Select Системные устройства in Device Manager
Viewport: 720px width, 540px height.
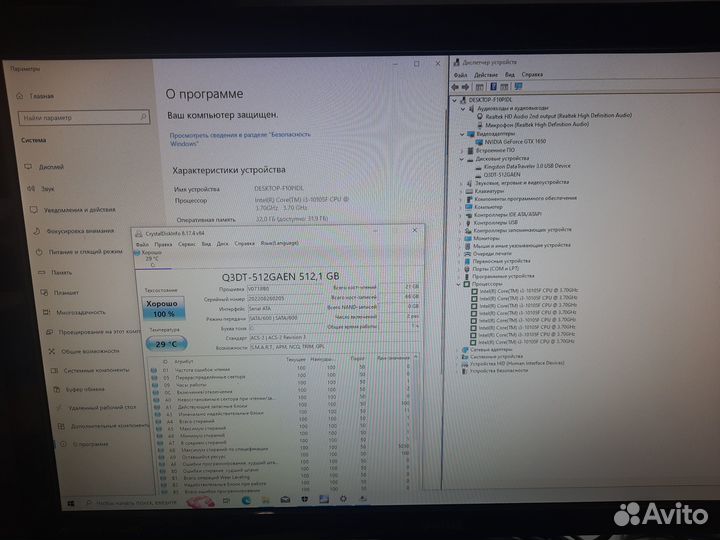[x=496, y=356]
